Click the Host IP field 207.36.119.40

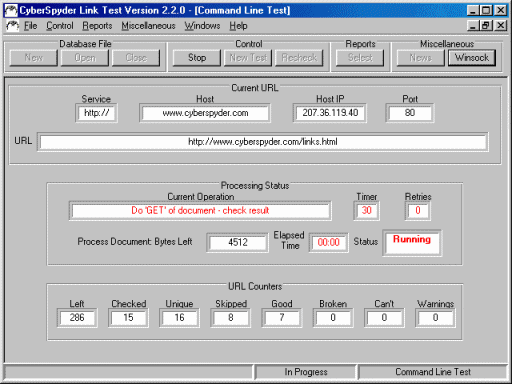(x=330, y=113)
